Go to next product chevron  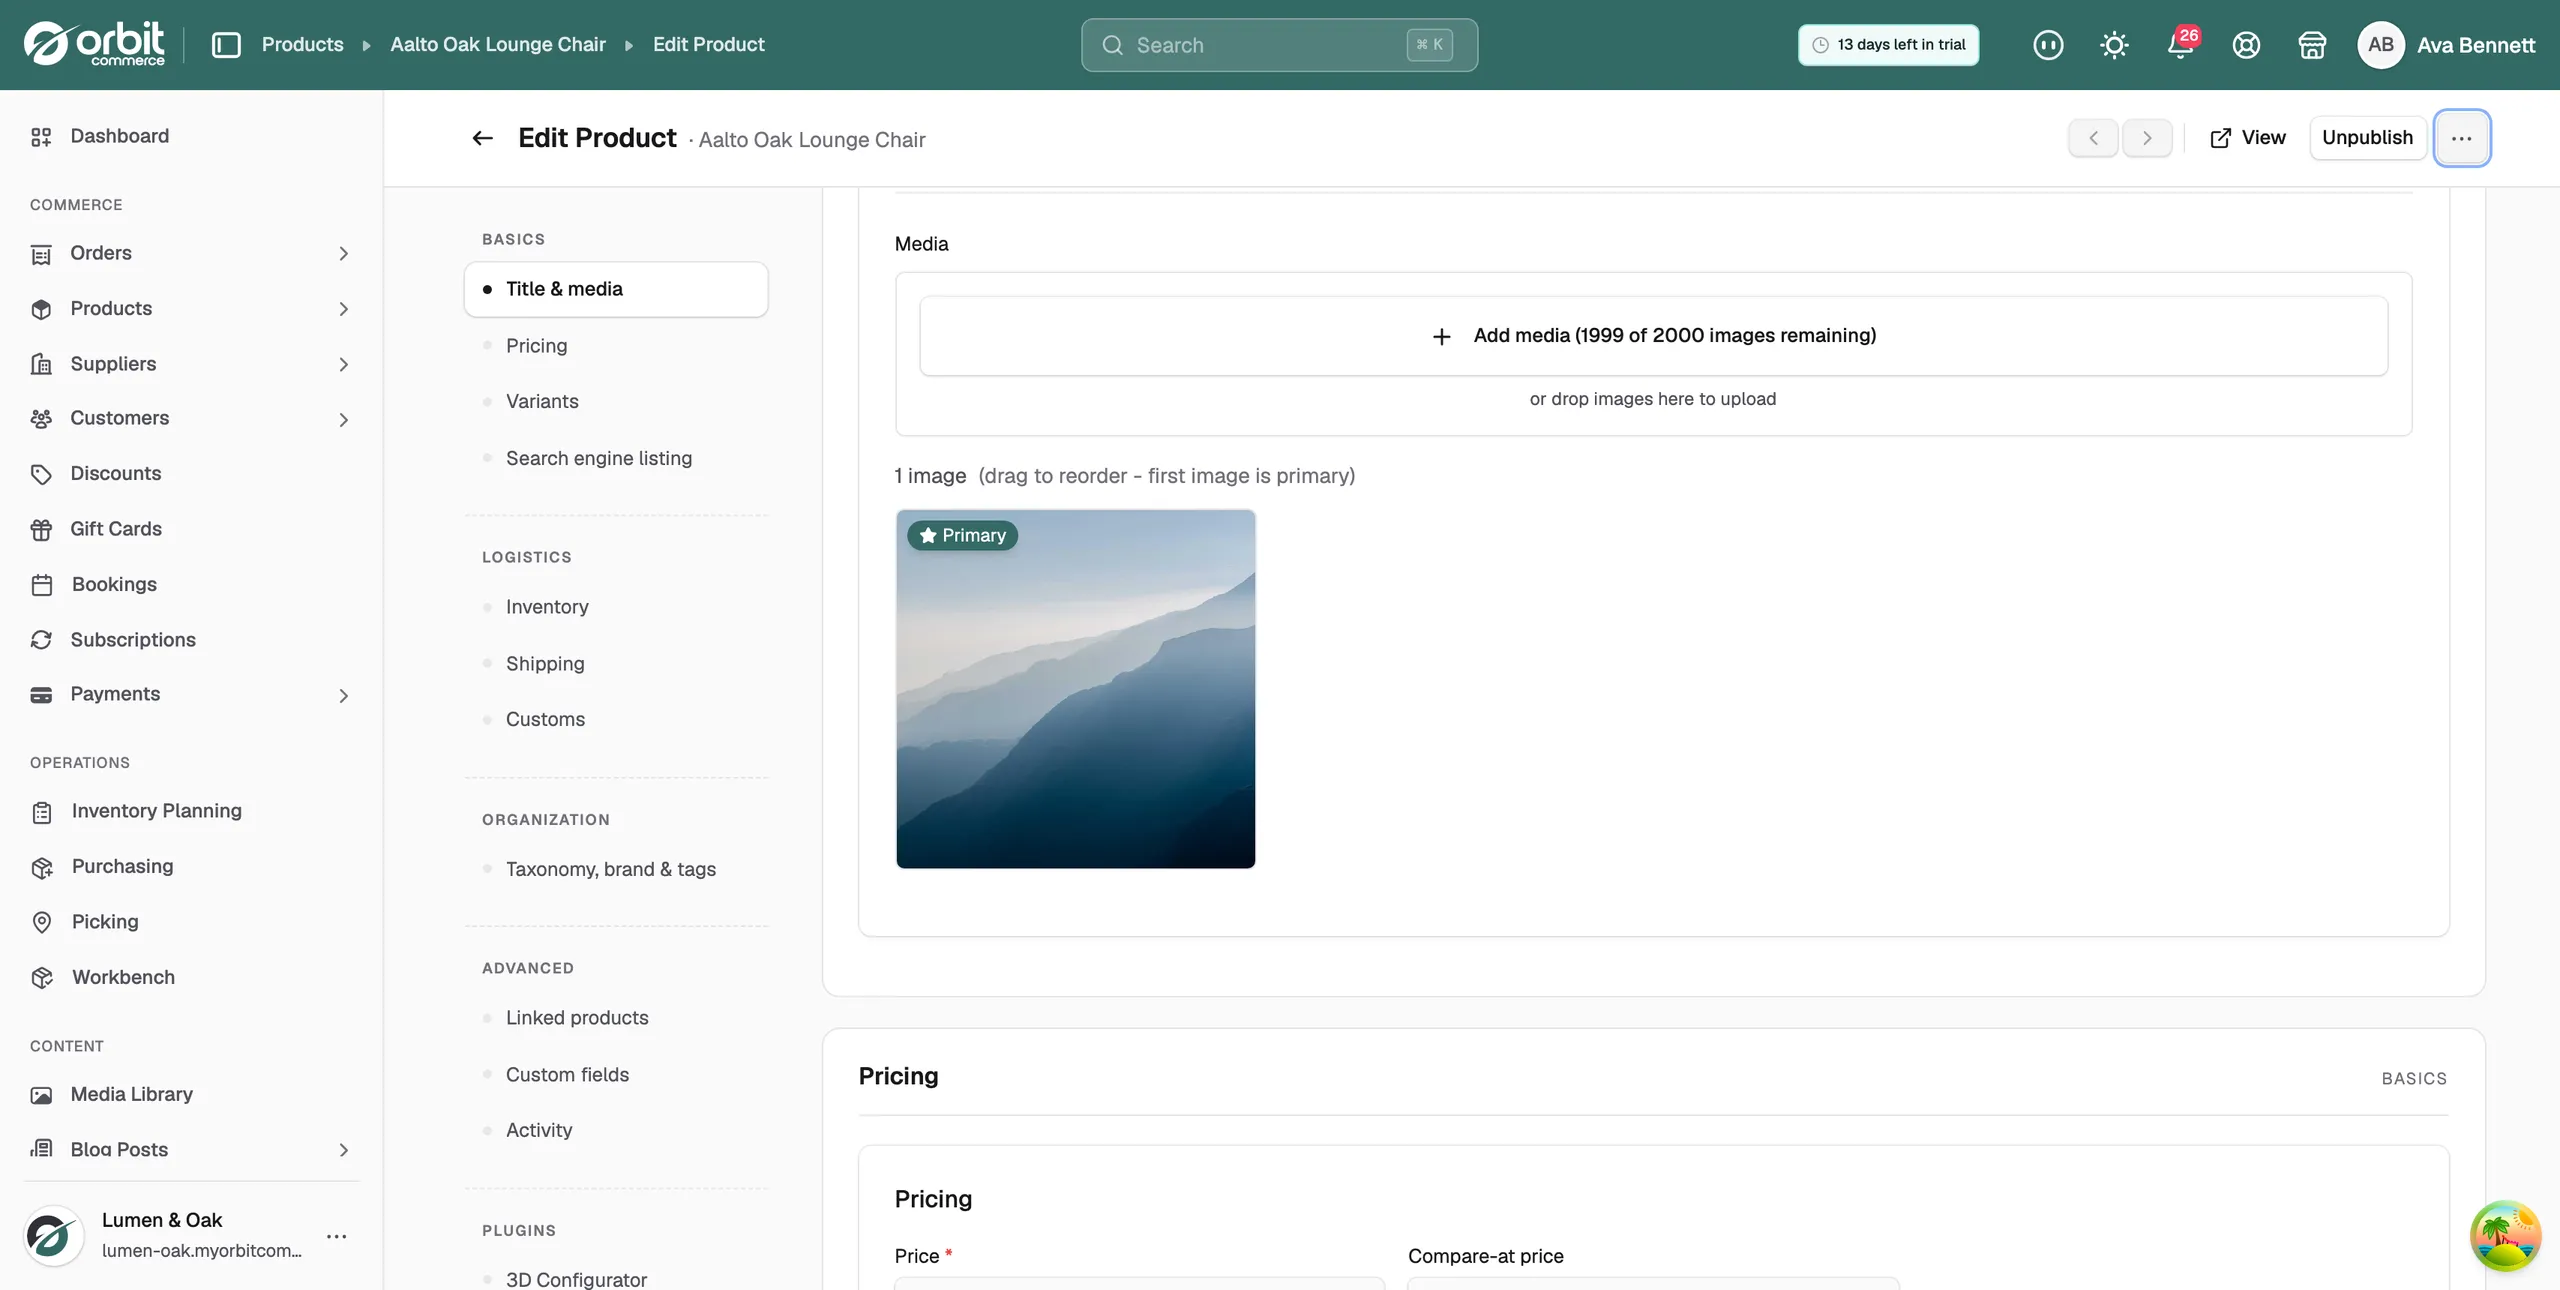point(2147,138)
